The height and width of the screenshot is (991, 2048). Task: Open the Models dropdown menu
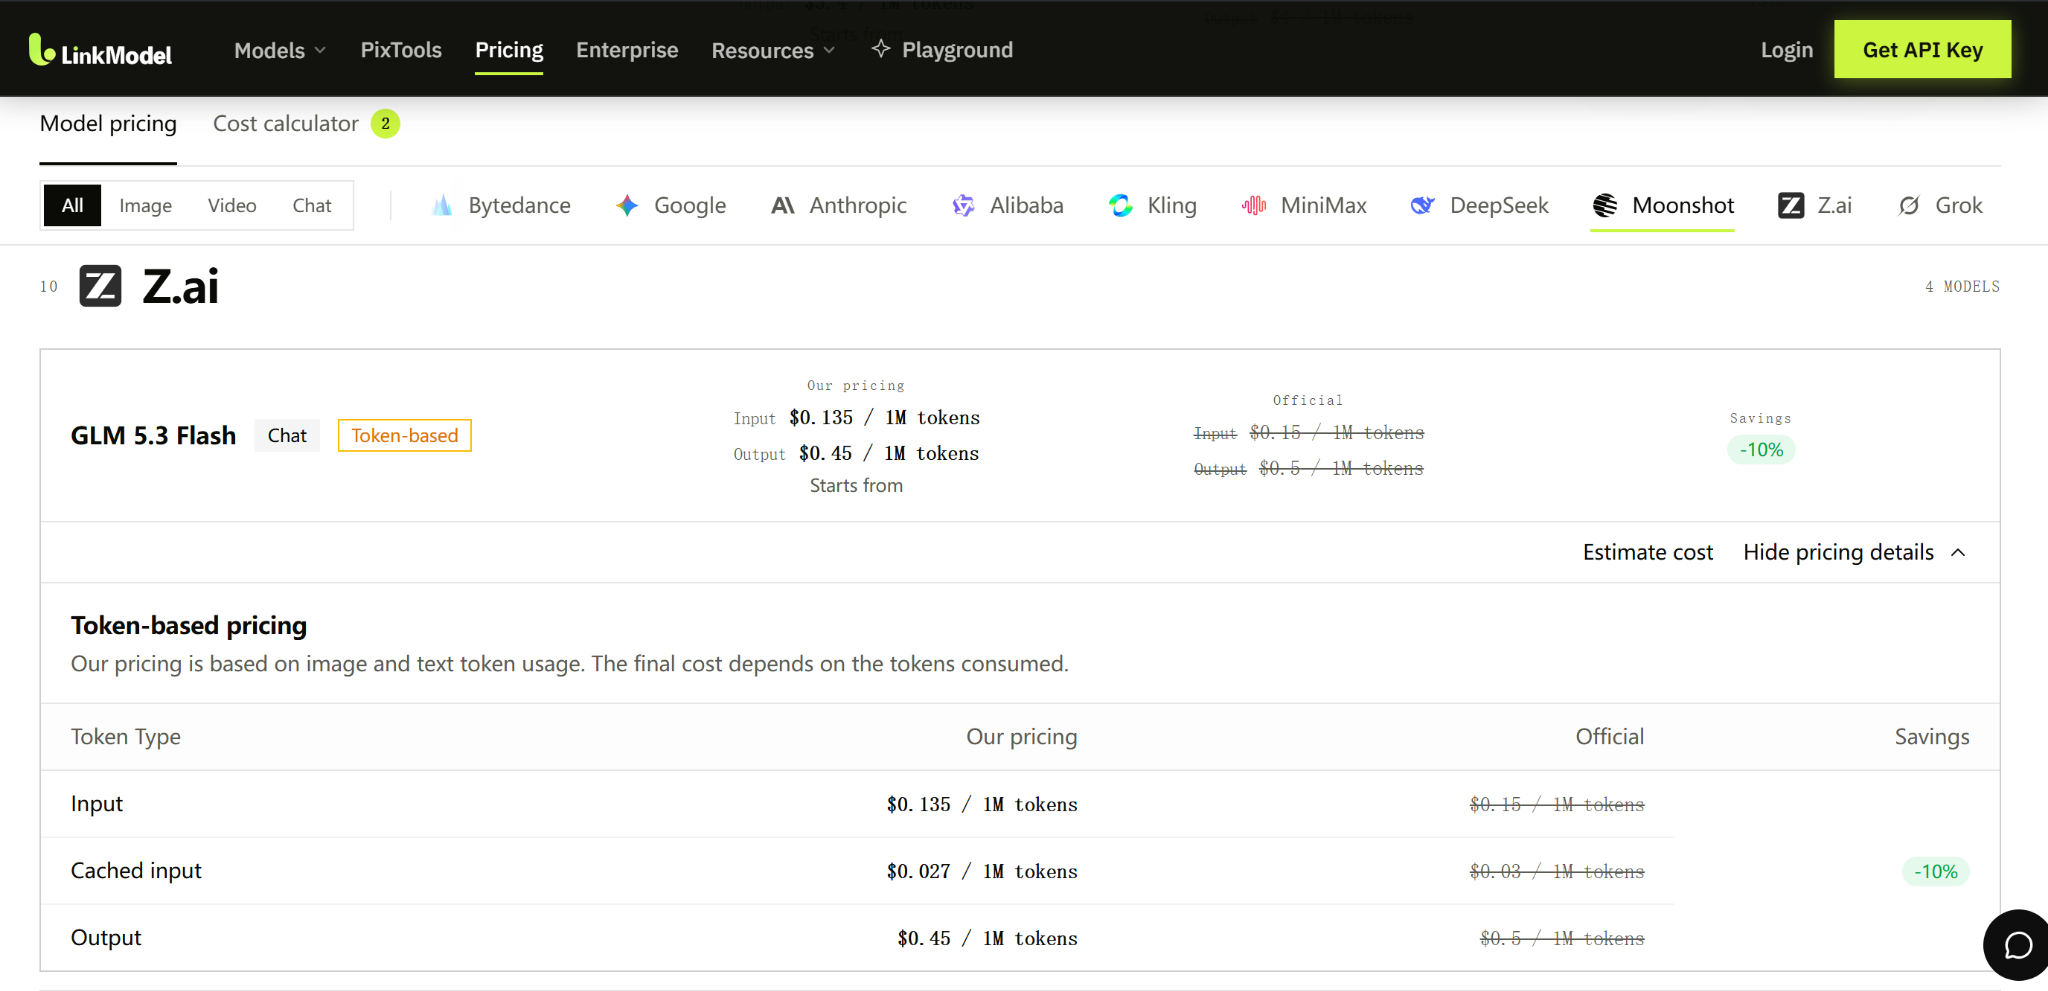280,50
